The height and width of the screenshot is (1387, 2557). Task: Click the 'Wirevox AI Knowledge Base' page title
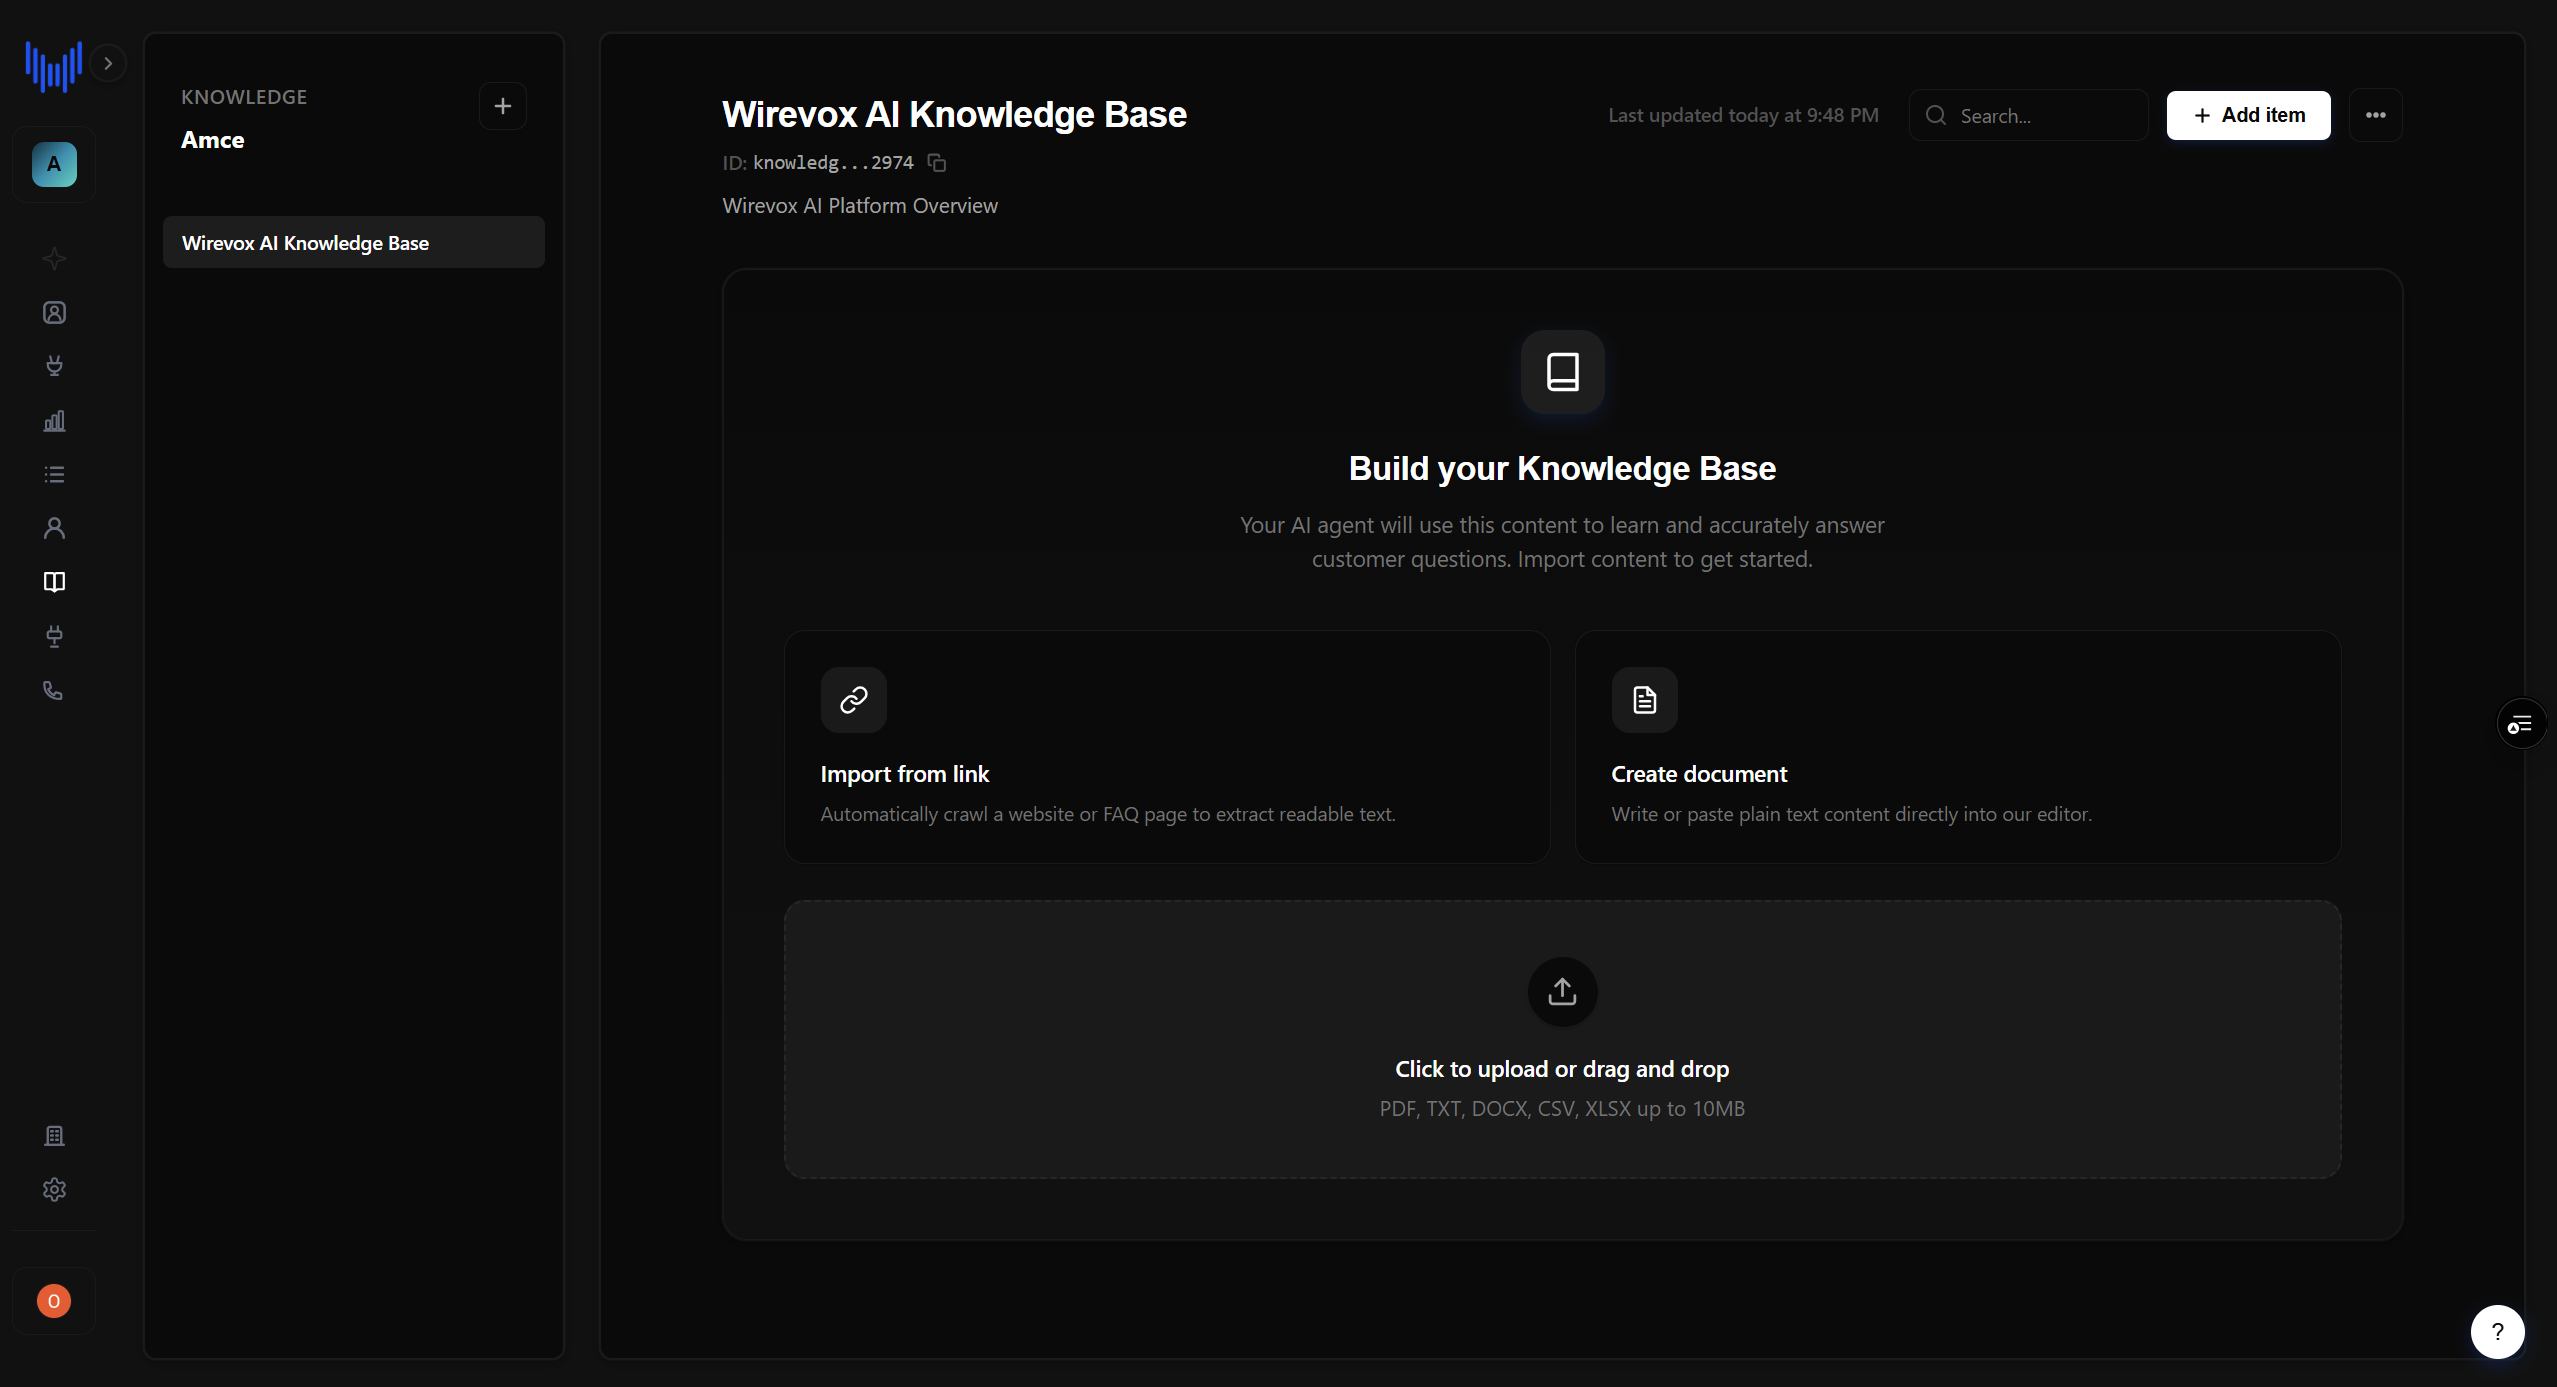click(x=954, y=115)
